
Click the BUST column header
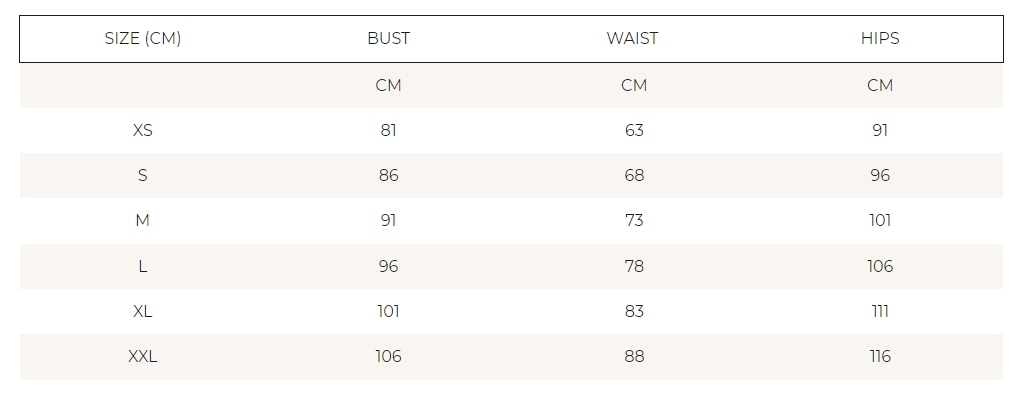[388, 39]
